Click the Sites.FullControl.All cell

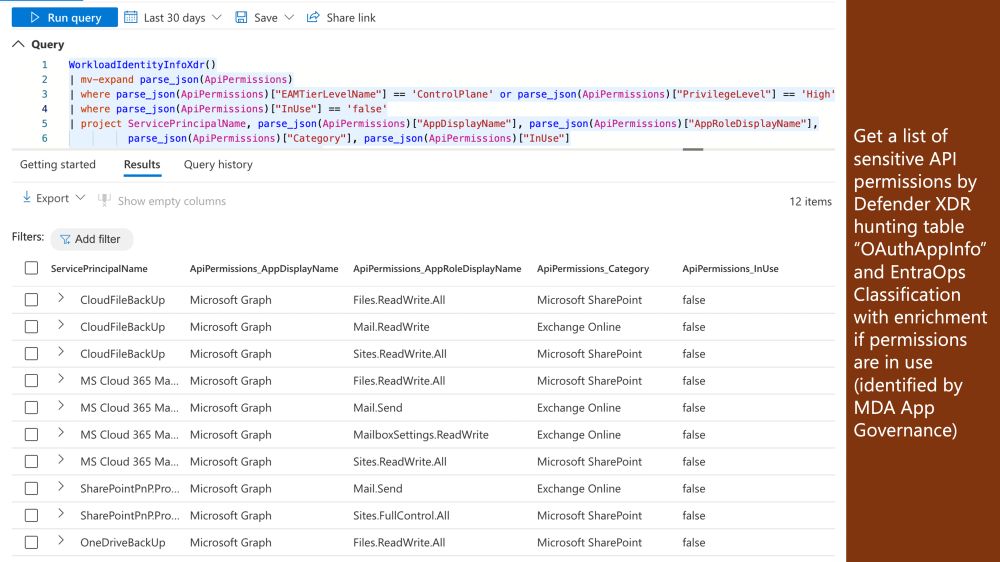401,515
